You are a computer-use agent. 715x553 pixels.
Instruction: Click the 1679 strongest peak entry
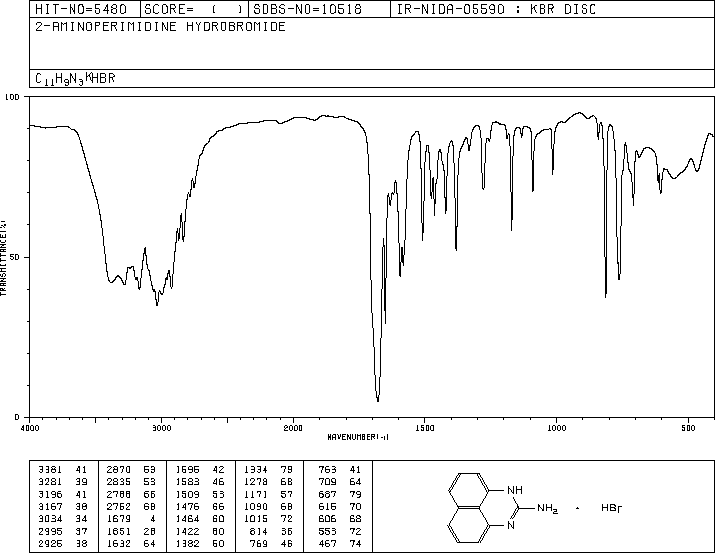click(131, 519)
